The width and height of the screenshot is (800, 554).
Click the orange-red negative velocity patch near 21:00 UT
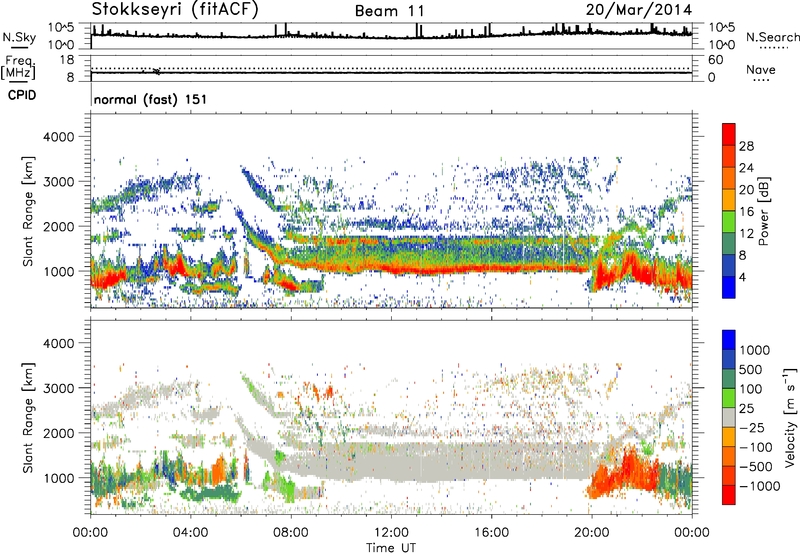[x=624, y=472]
